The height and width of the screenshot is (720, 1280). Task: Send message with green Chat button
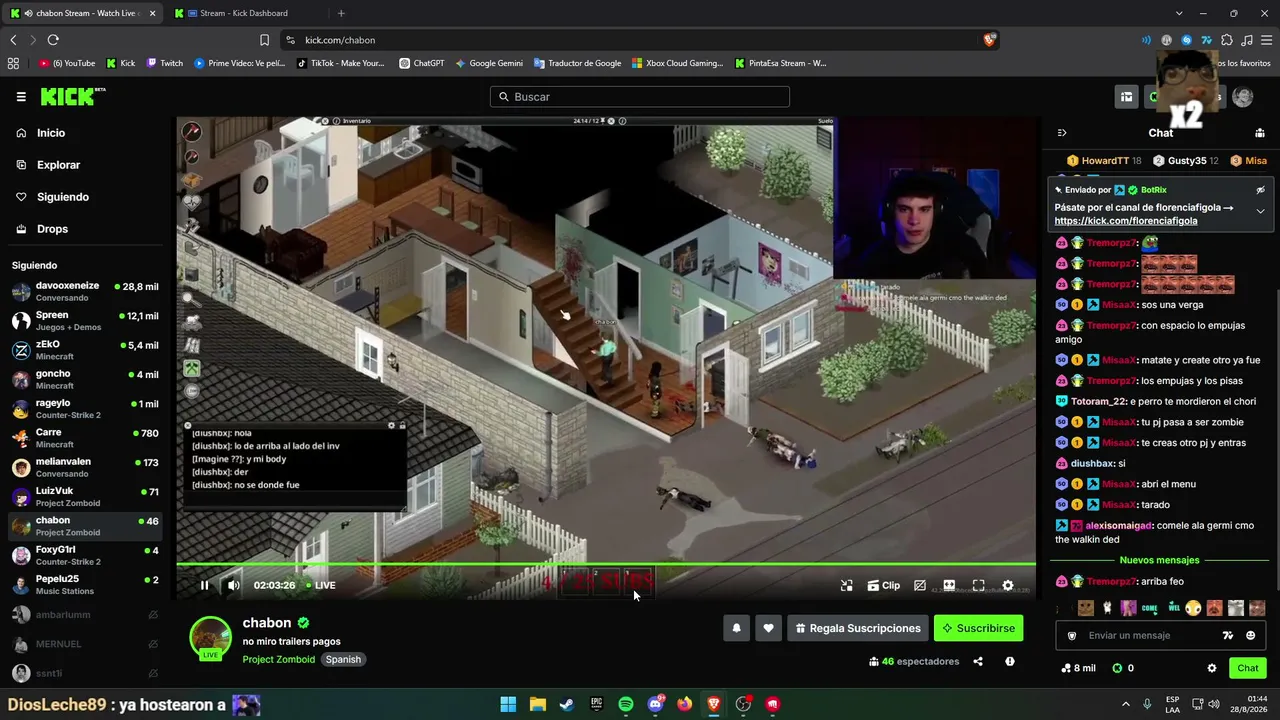(x=1248, y=668)
